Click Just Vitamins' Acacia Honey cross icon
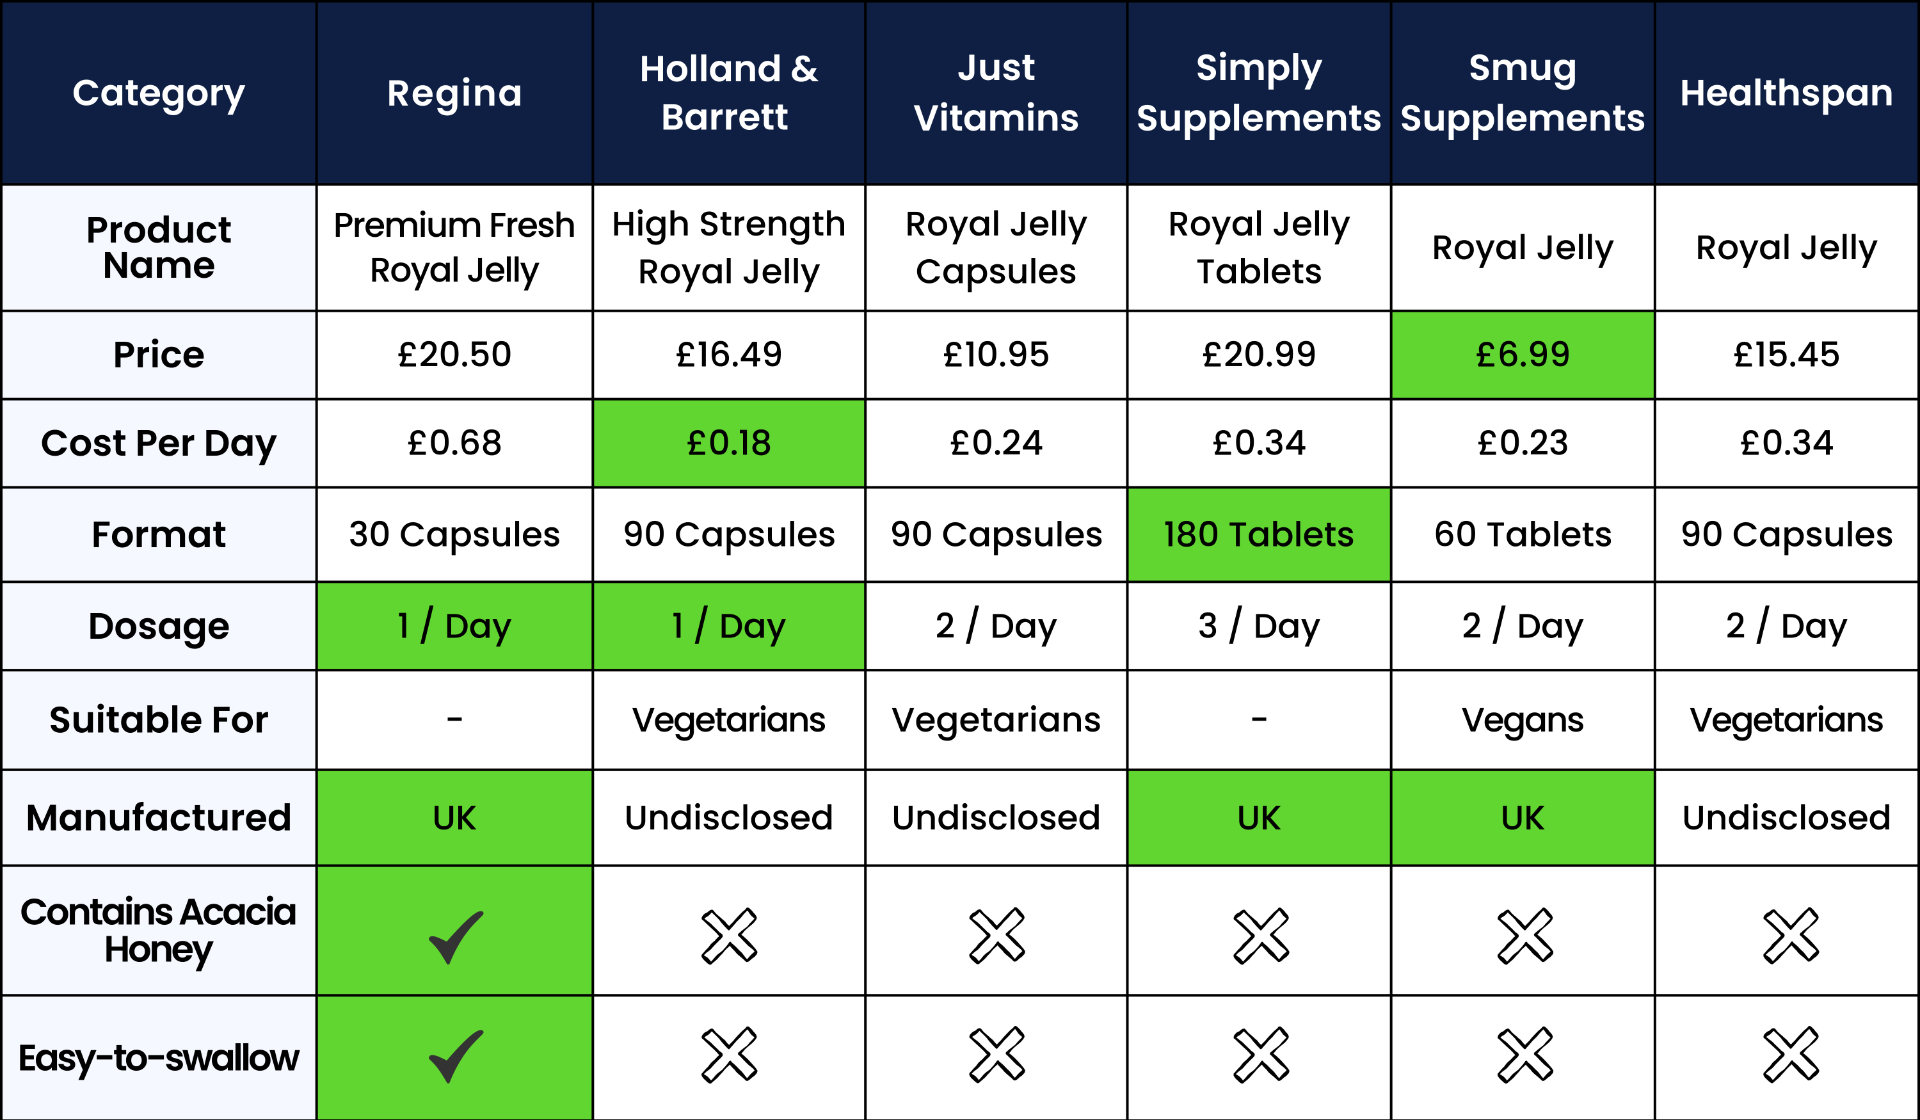The image size is (1920, 1120). pyautogui.click(x=997, y=936)
